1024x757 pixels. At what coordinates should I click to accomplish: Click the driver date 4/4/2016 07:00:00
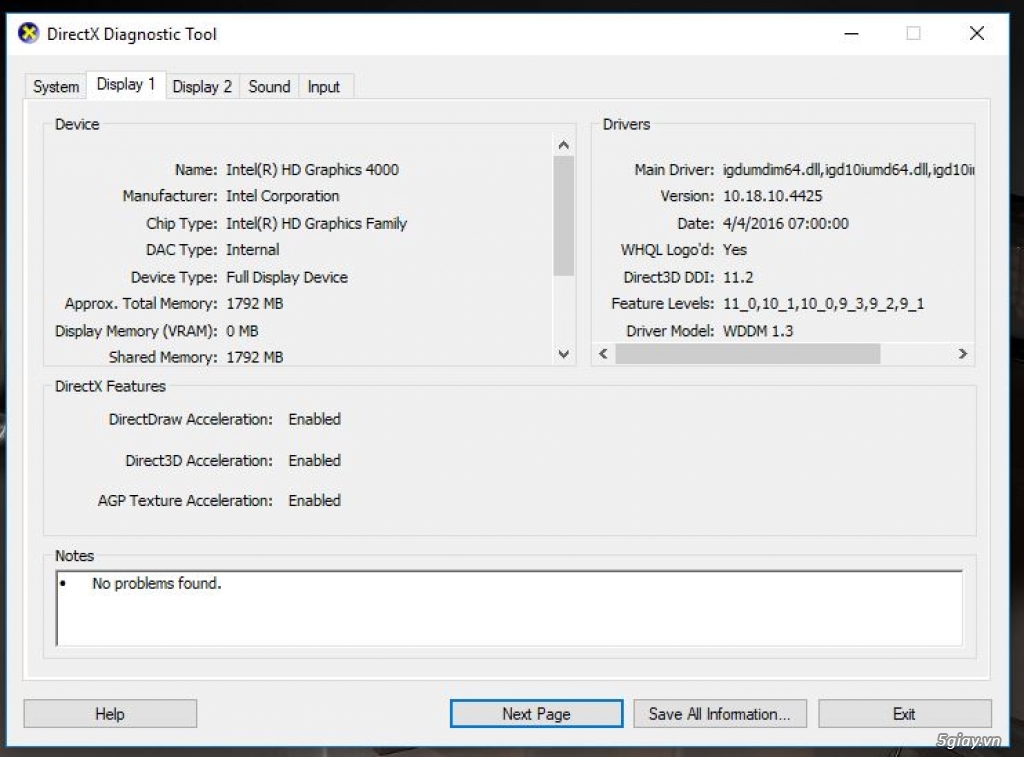tap(786, 223)
